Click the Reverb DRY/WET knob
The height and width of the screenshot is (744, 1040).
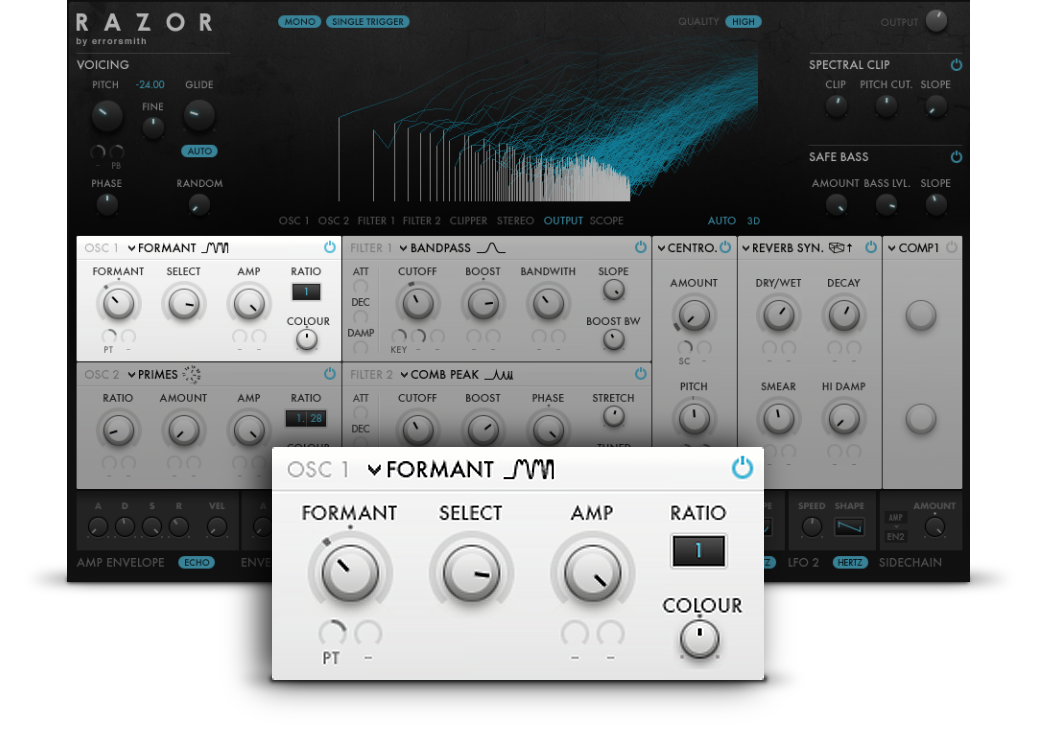(x=778, y=314)
